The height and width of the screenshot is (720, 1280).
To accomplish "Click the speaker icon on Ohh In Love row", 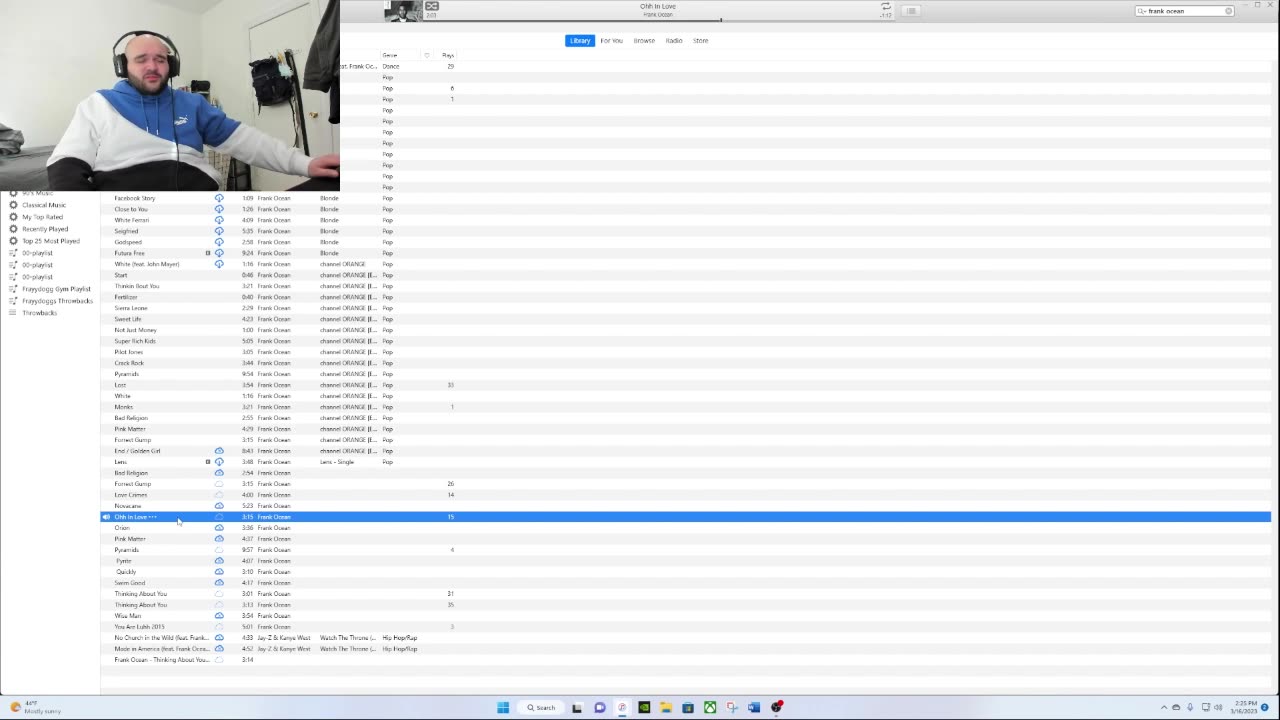I will point(106,517).
